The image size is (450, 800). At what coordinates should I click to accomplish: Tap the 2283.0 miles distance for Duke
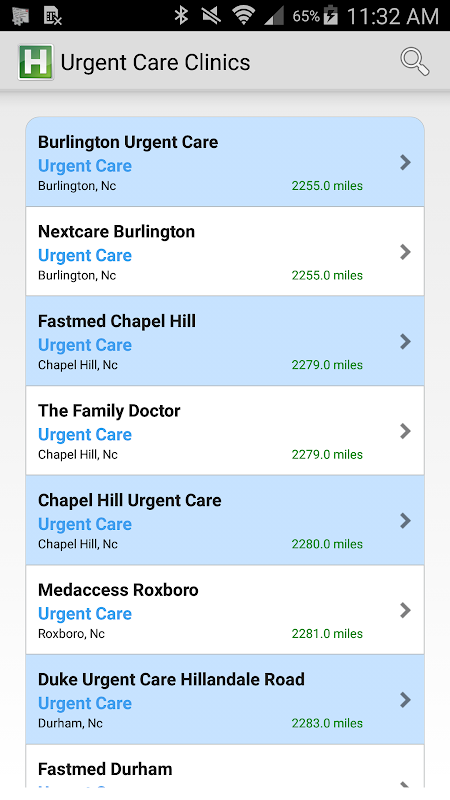click(x=327, y=723)
